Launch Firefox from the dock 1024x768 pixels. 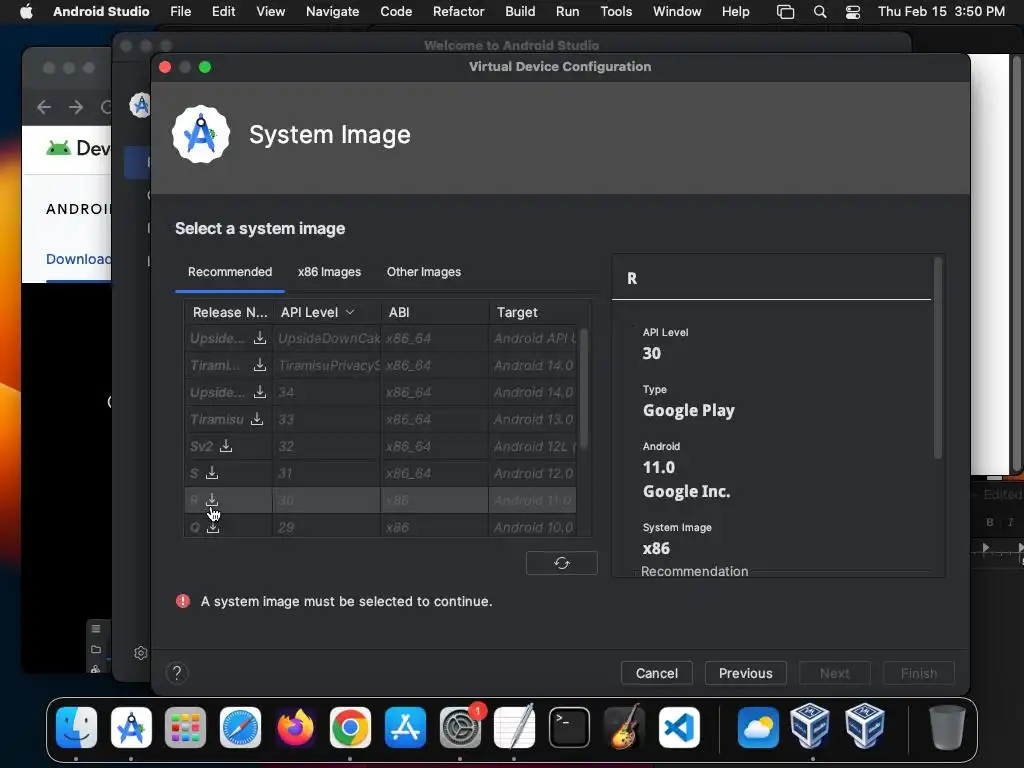click(295, 727)
